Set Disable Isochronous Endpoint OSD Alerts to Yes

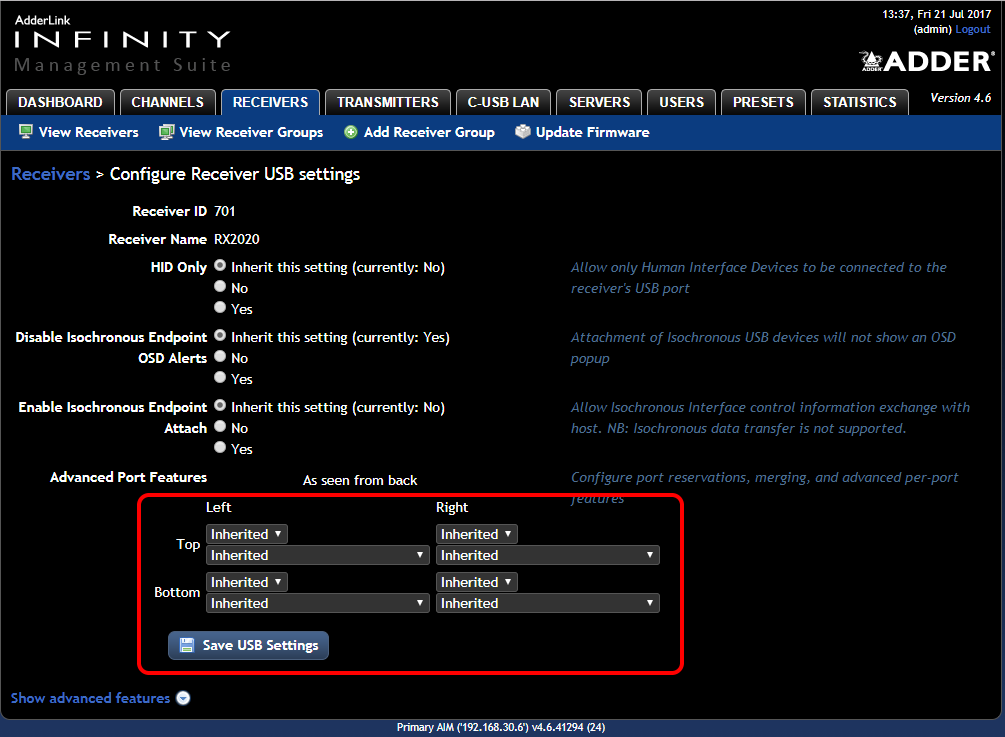(220, 377)
